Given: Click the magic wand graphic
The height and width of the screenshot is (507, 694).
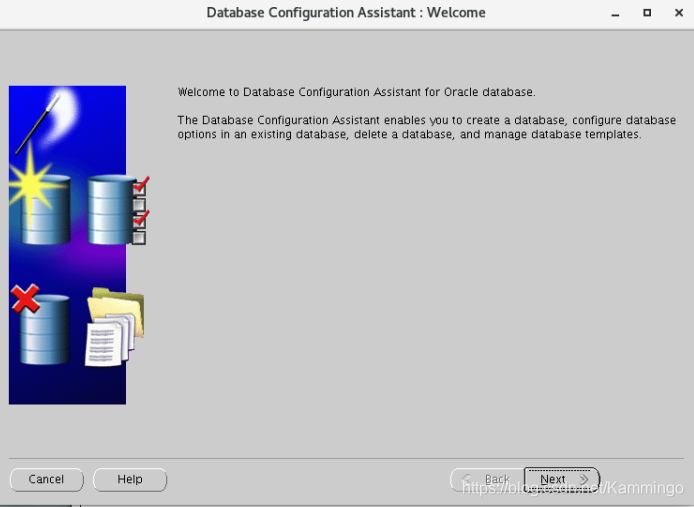Looking at the screenshot, I should pos(40,123).
